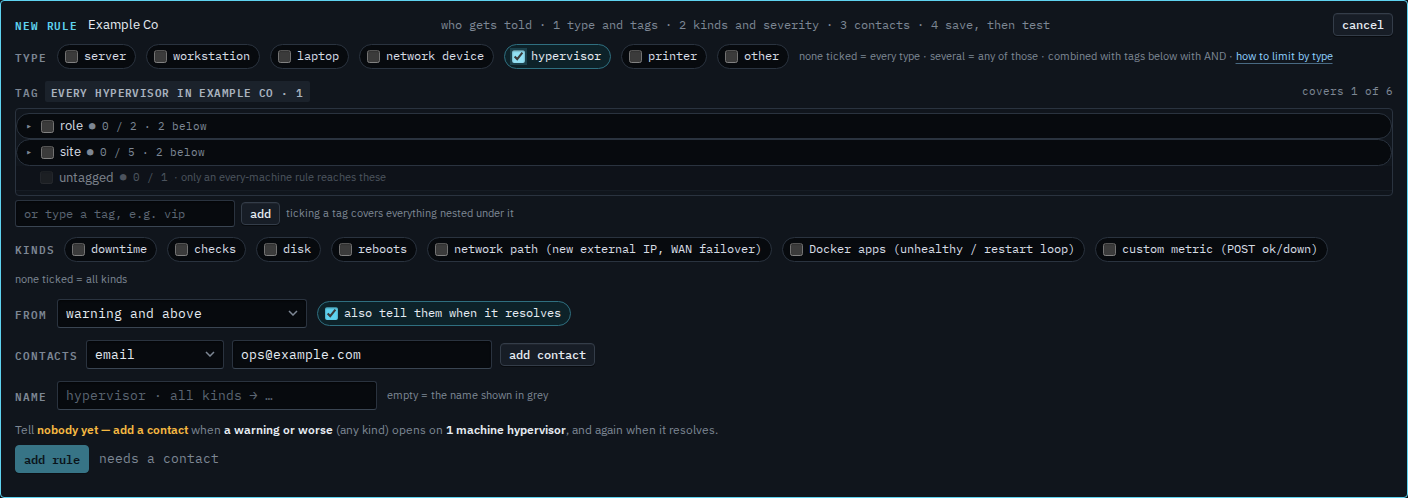Untick the hypervisor type checkbox
The image size is (1408, 498).
[x=518, y=57]
